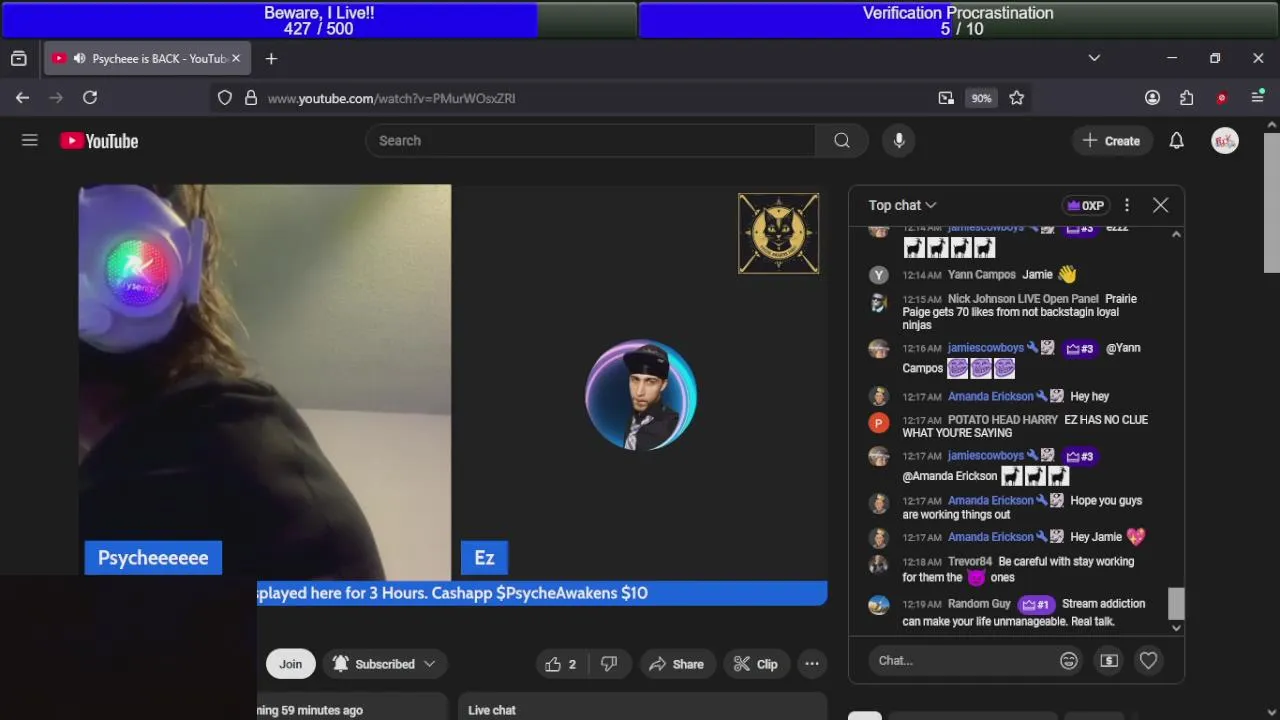Screen dimensions: 1280x720
Task: Open the tracking protection shield icon
Action: 225,98
